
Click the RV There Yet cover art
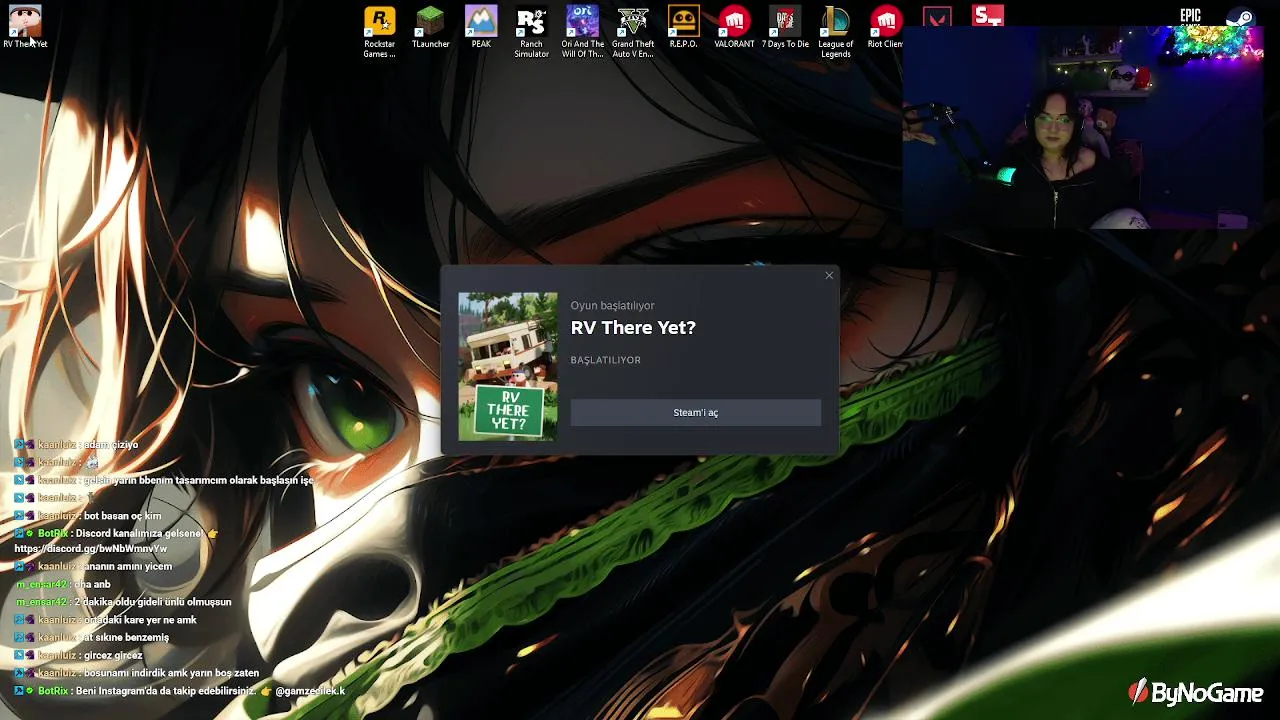coord(508,366)
